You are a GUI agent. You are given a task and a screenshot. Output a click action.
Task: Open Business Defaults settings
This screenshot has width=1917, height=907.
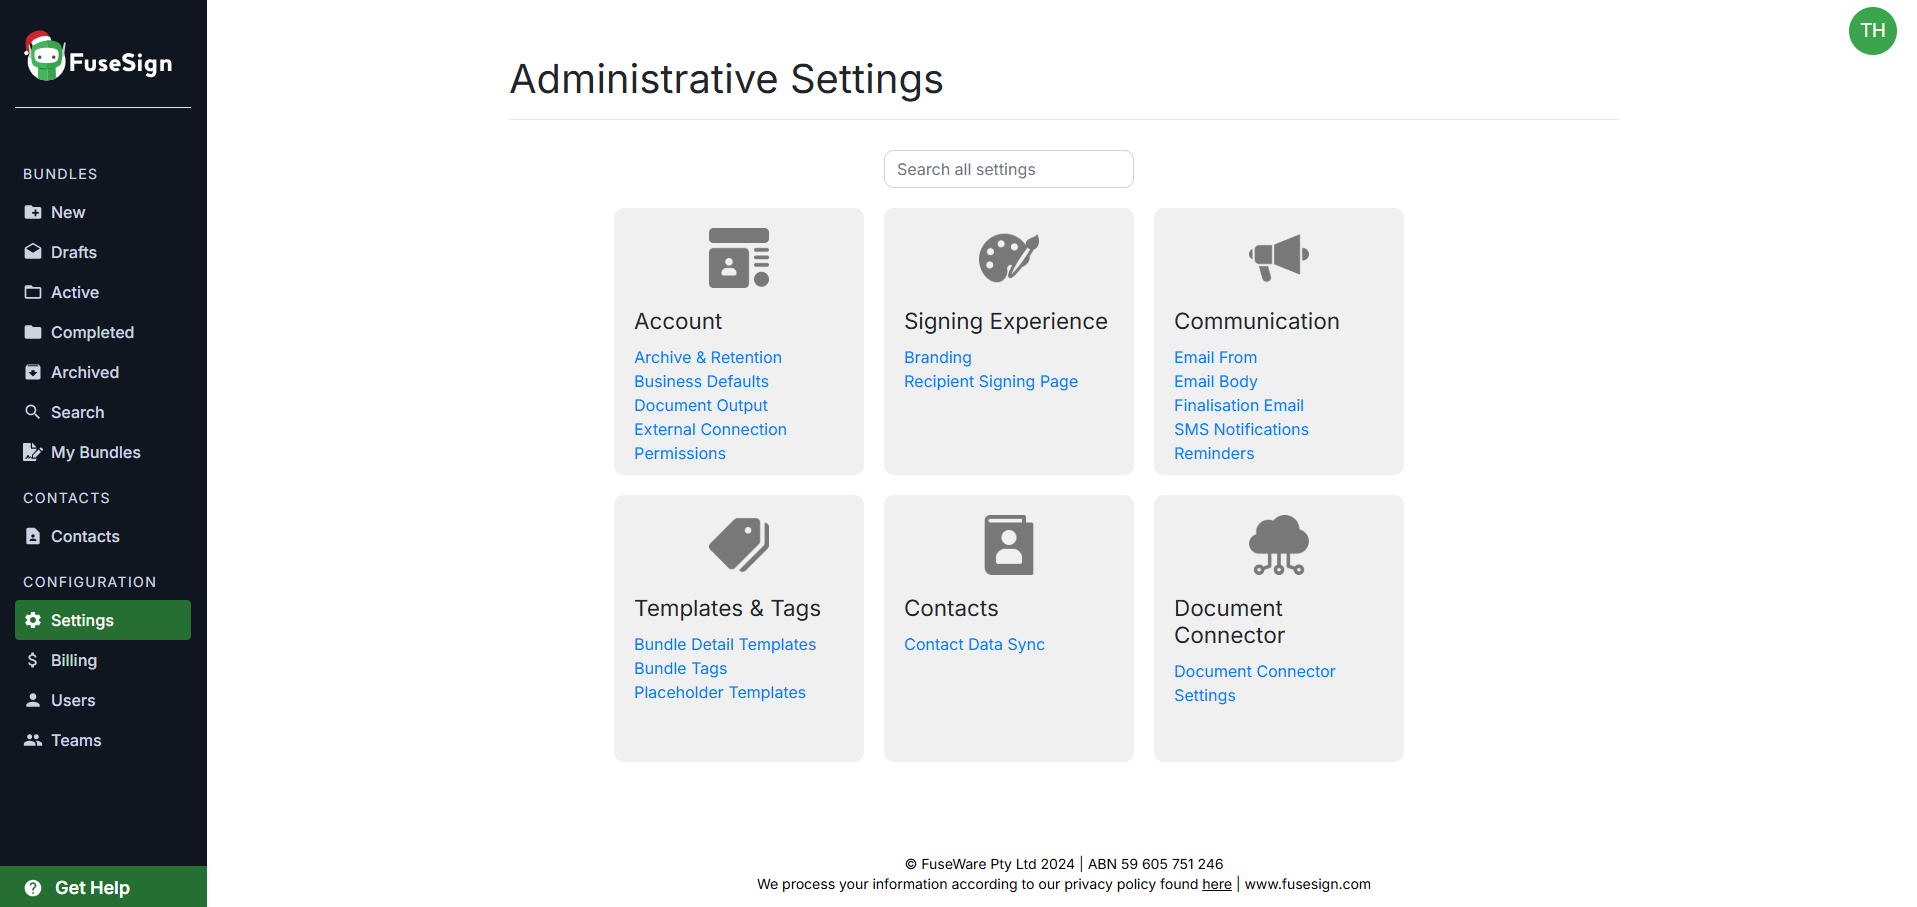(701, 381)
